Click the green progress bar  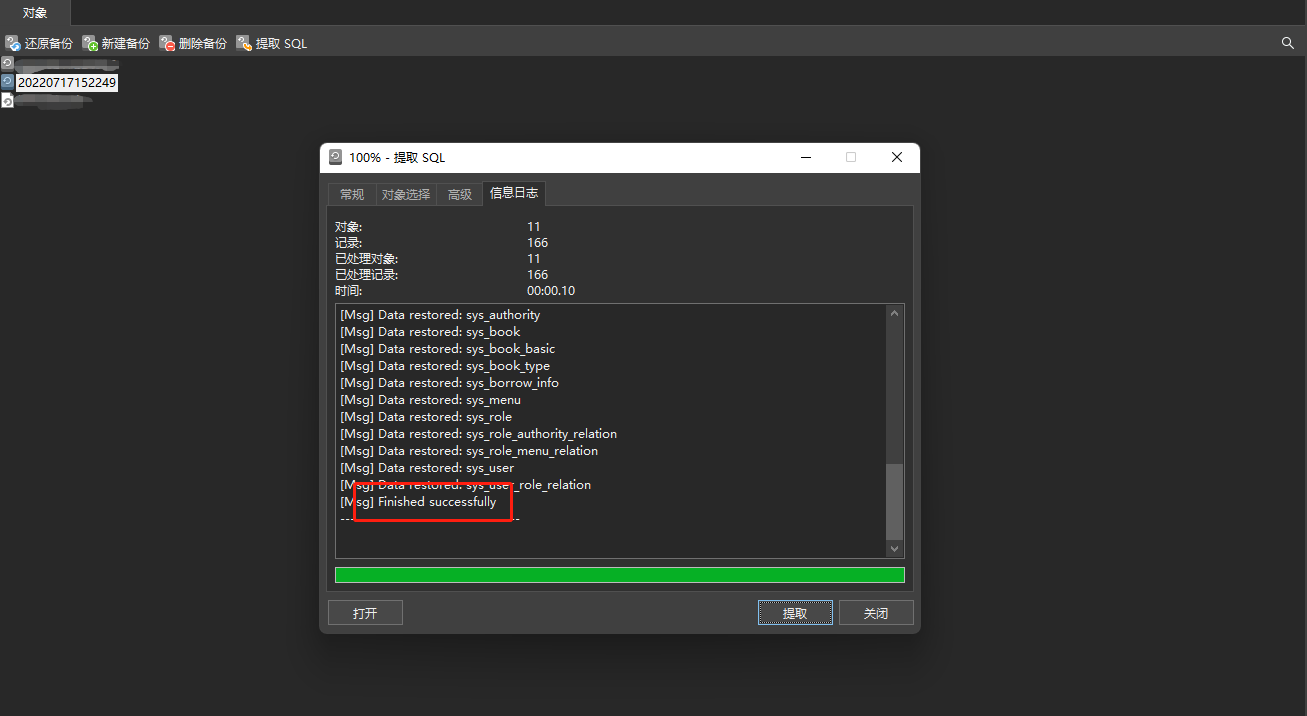[619, 575]
